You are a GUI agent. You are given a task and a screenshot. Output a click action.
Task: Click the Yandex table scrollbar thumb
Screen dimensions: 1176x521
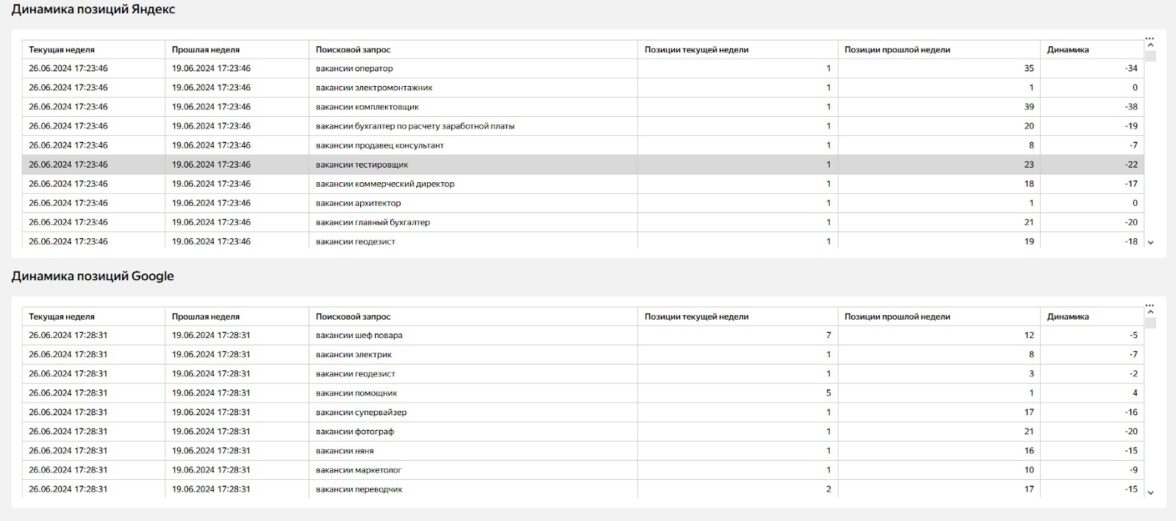click(x=1150, y=57)
